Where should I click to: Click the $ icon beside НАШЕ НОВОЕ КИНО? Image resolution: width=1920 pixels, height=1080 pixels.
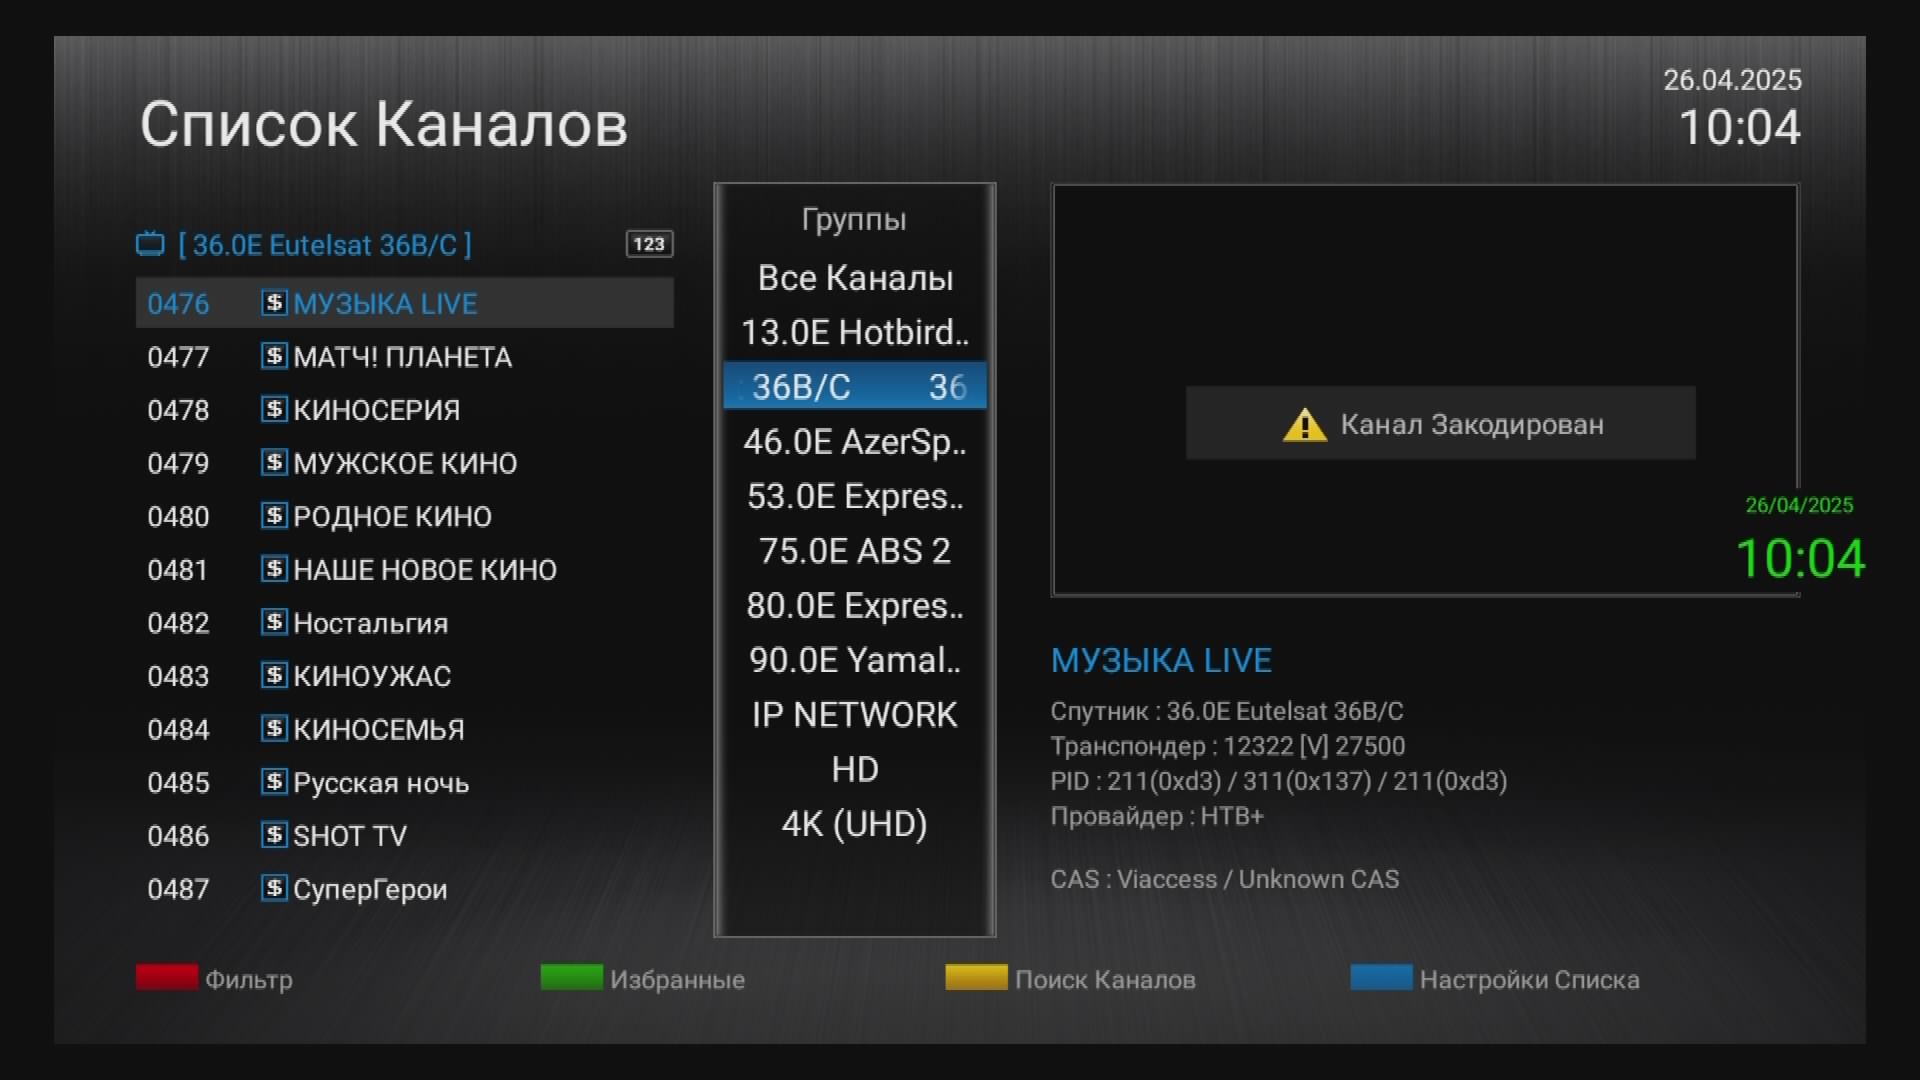pyautogui.click(x=274, y=569)
